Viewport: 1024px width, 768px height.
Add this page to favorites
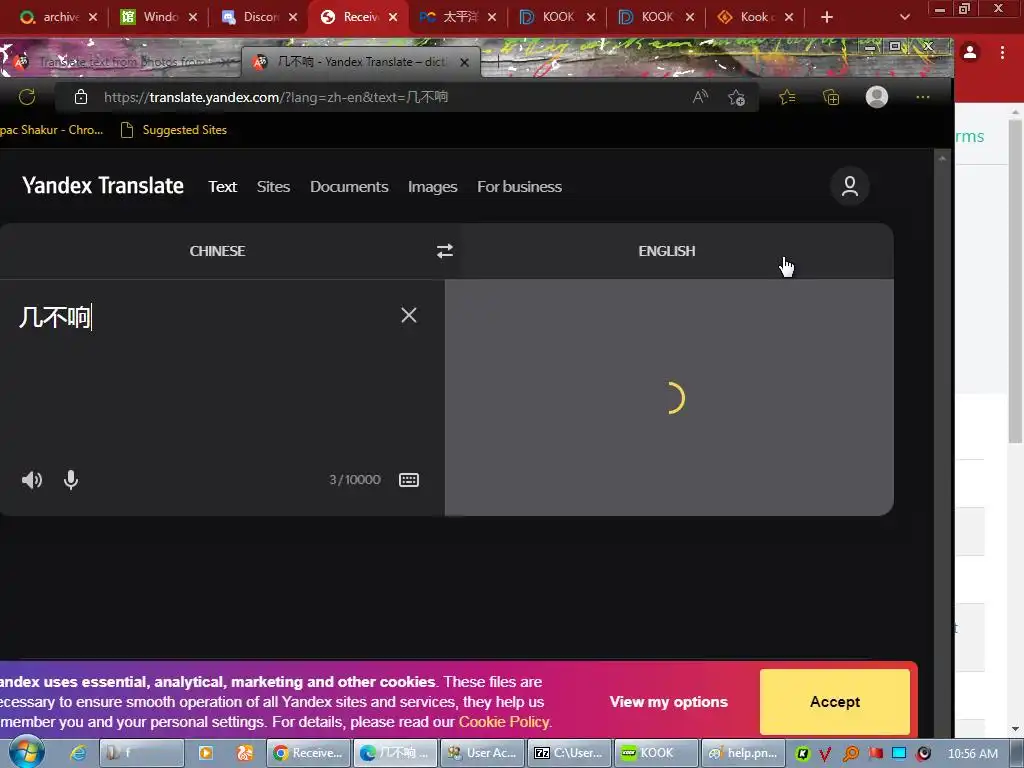tap(737, 97)
